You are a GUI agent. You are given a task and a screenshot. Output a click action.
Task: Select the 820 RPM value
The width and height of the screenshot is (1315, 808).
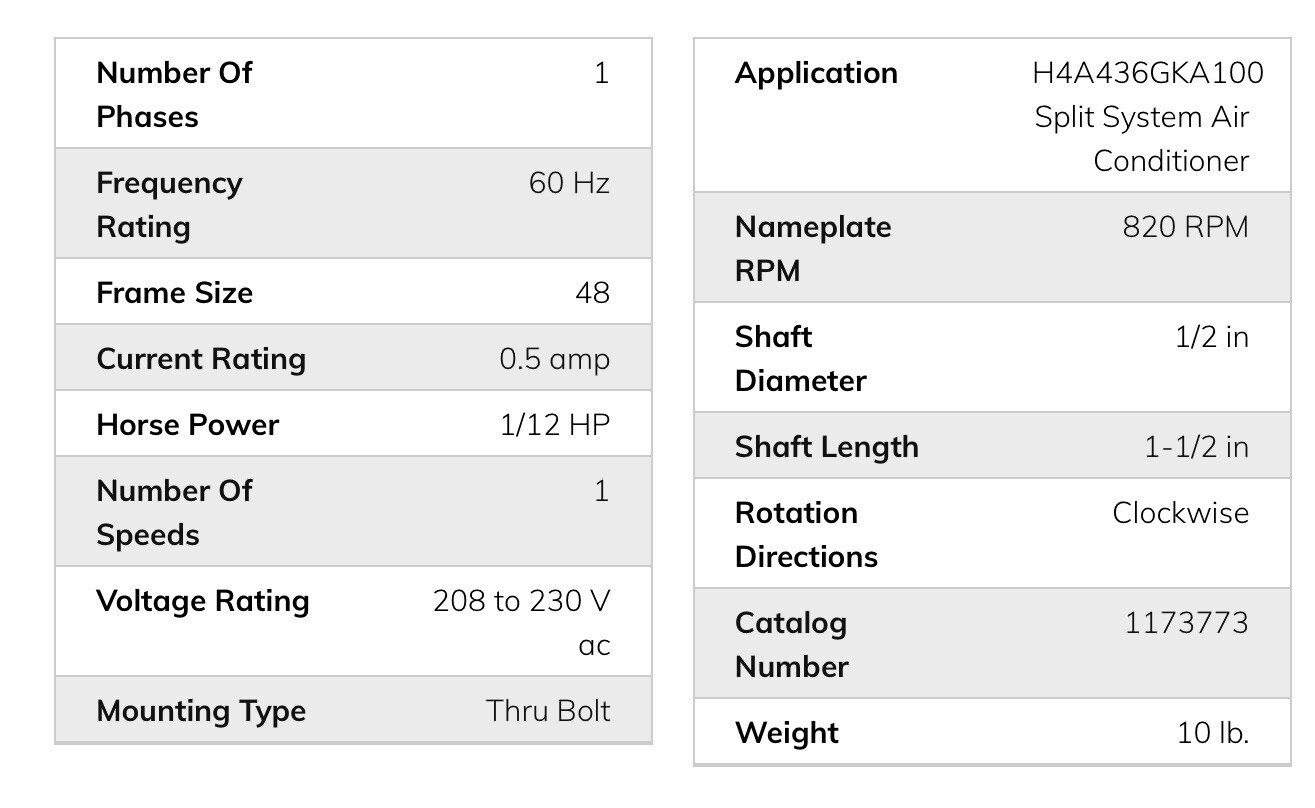point(1185,227)
